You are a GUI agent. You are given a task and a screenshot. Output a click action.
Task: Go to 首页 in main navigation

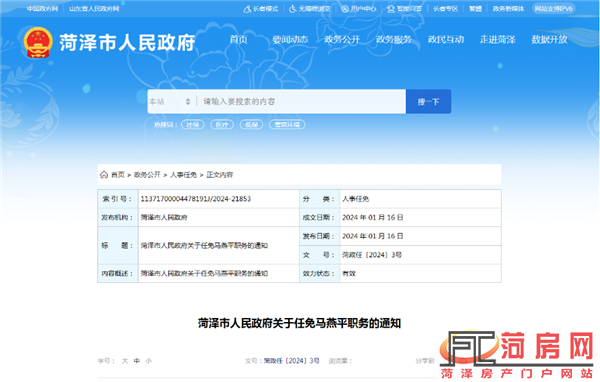point(238,39)
